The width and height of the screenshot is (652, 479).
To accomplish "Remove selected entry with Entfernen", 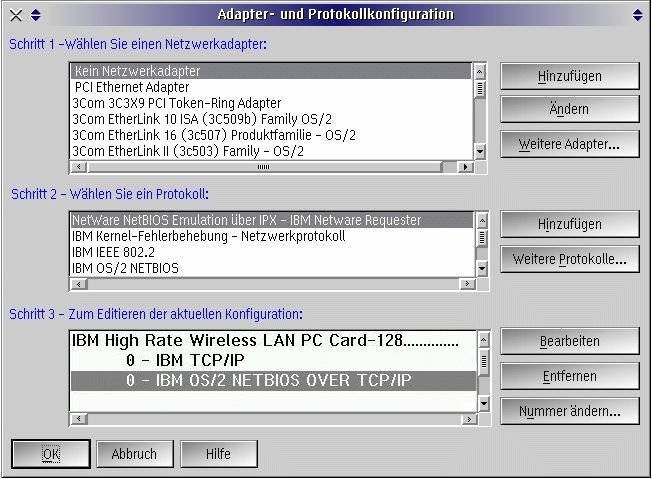I will pos(570,376).
